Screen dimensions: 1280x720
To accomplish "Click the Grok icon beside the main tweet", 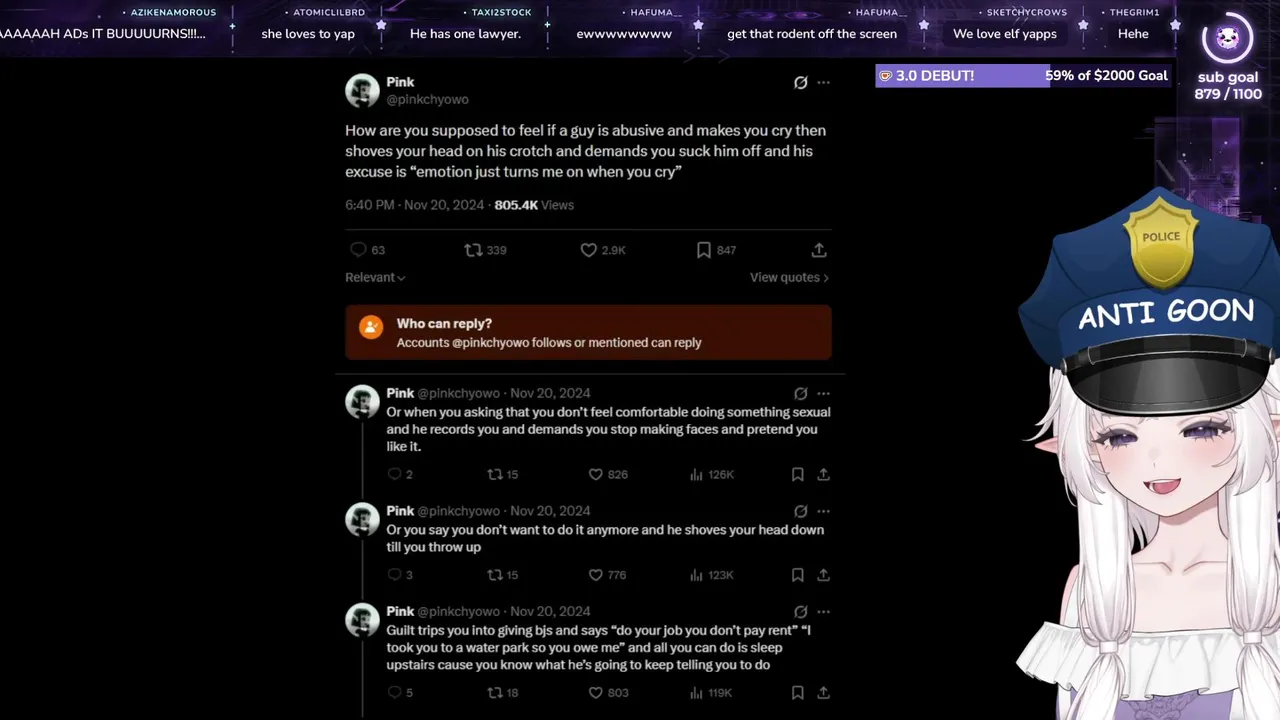I will [x=800, y=83].
